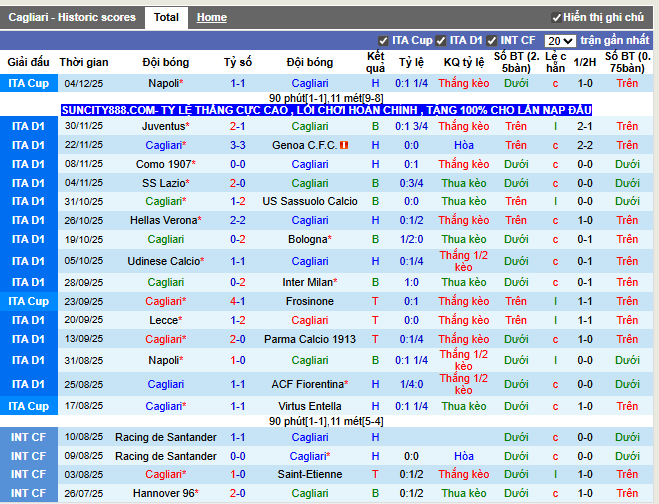Open Virtus Entella team link
Screen dimensions: 659x504
[x=310, y=406]
